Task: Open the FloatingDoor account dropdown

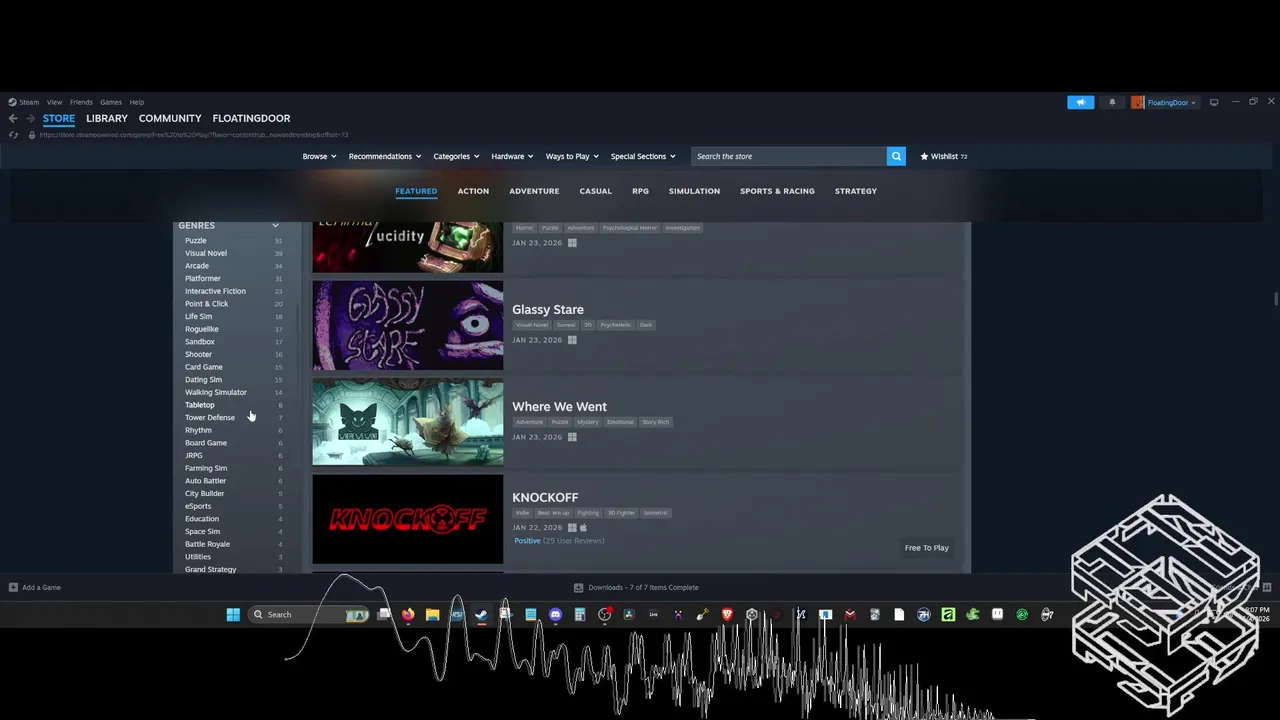Action: pos(1171,102)
